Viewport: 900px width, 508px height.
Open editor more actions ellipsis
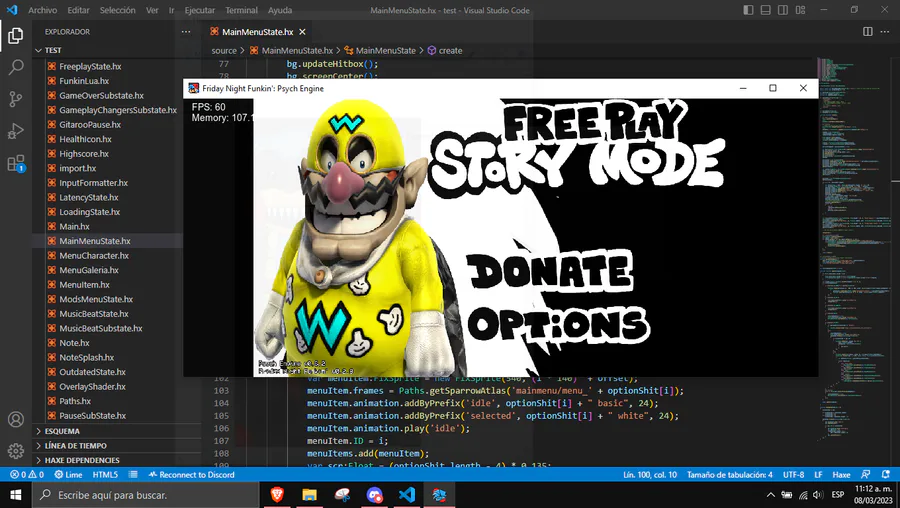pos(885,32)
